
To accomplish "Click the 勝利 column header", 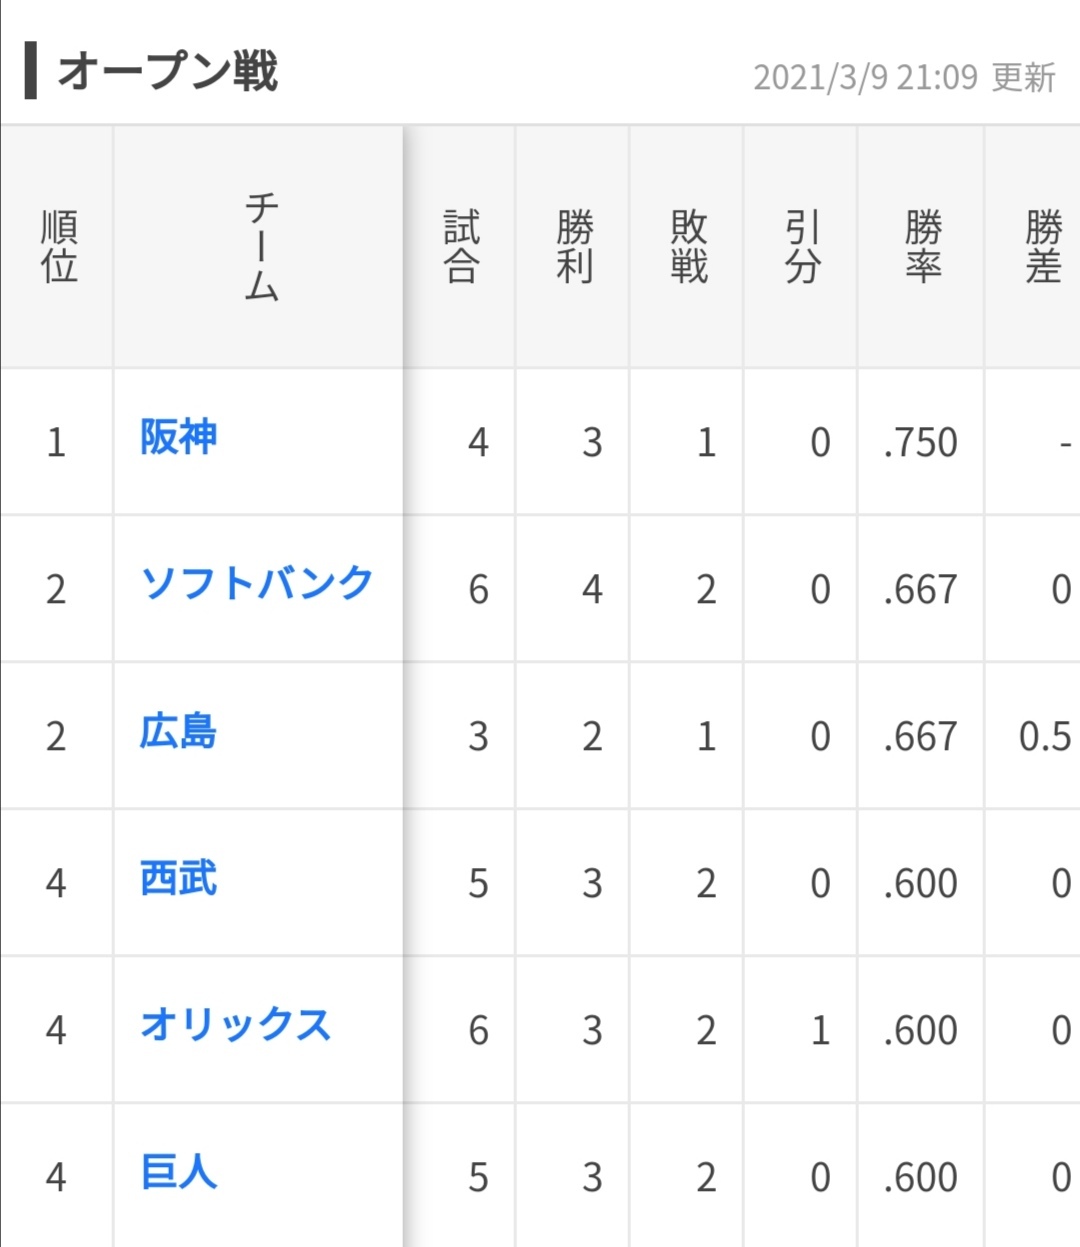I will [574, 246].
